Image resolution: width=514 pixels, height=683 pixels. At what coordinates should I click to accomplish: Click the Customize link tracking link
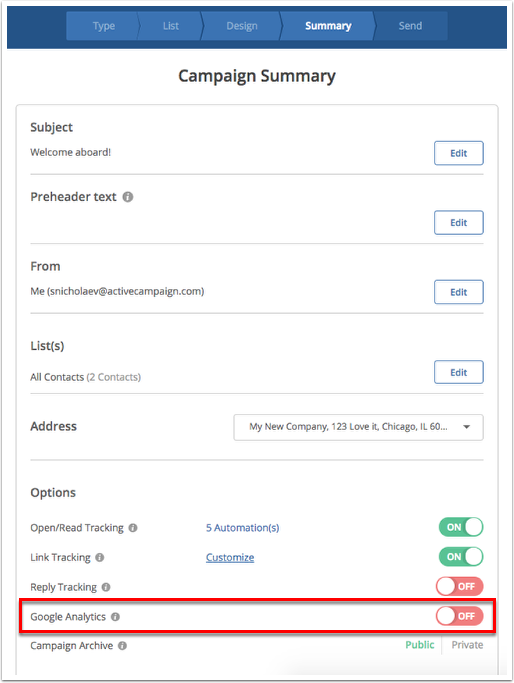tap(230, 558)
